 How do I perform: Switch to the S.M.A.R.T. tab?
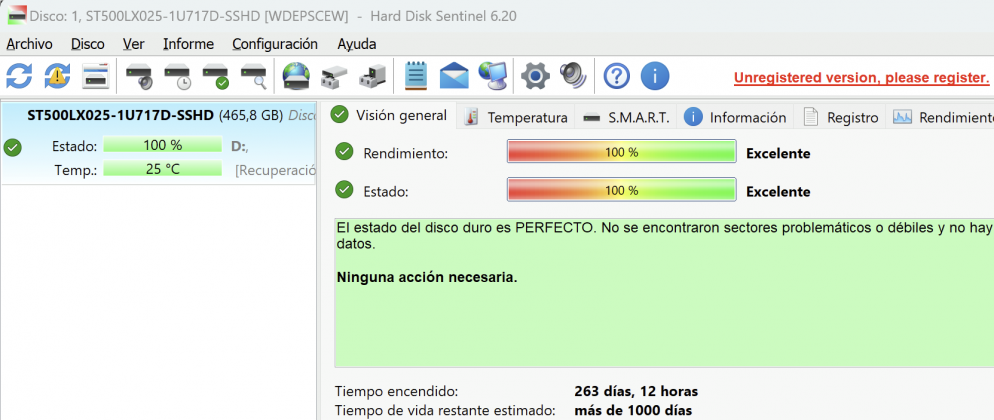(626, 117)
